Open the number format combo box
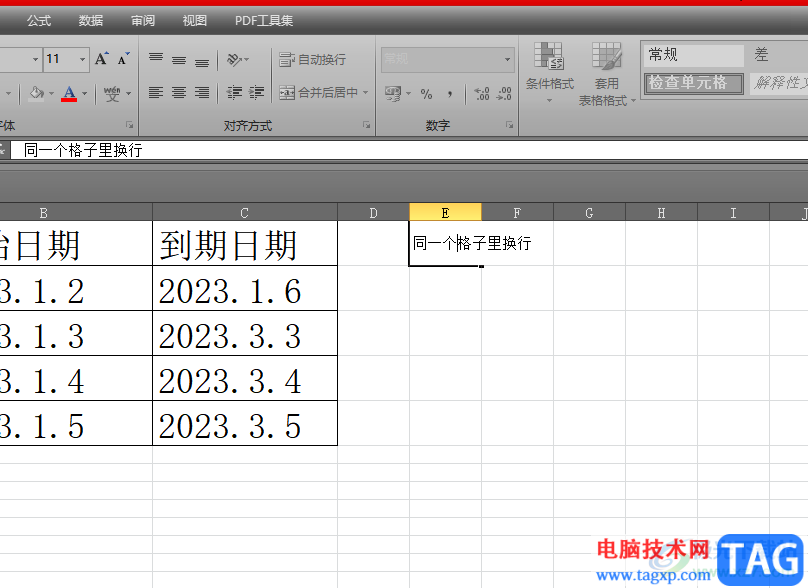The image size is (808, 588). pos(448,59)
